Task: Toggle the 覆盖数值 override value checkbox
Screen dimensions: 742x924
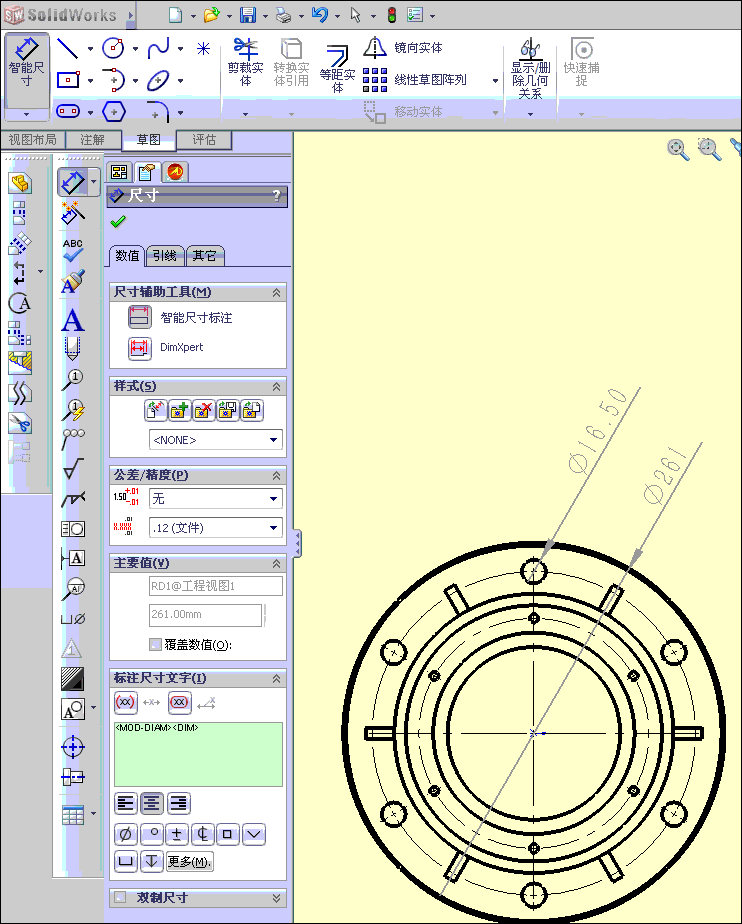Action: click(155, 644)
